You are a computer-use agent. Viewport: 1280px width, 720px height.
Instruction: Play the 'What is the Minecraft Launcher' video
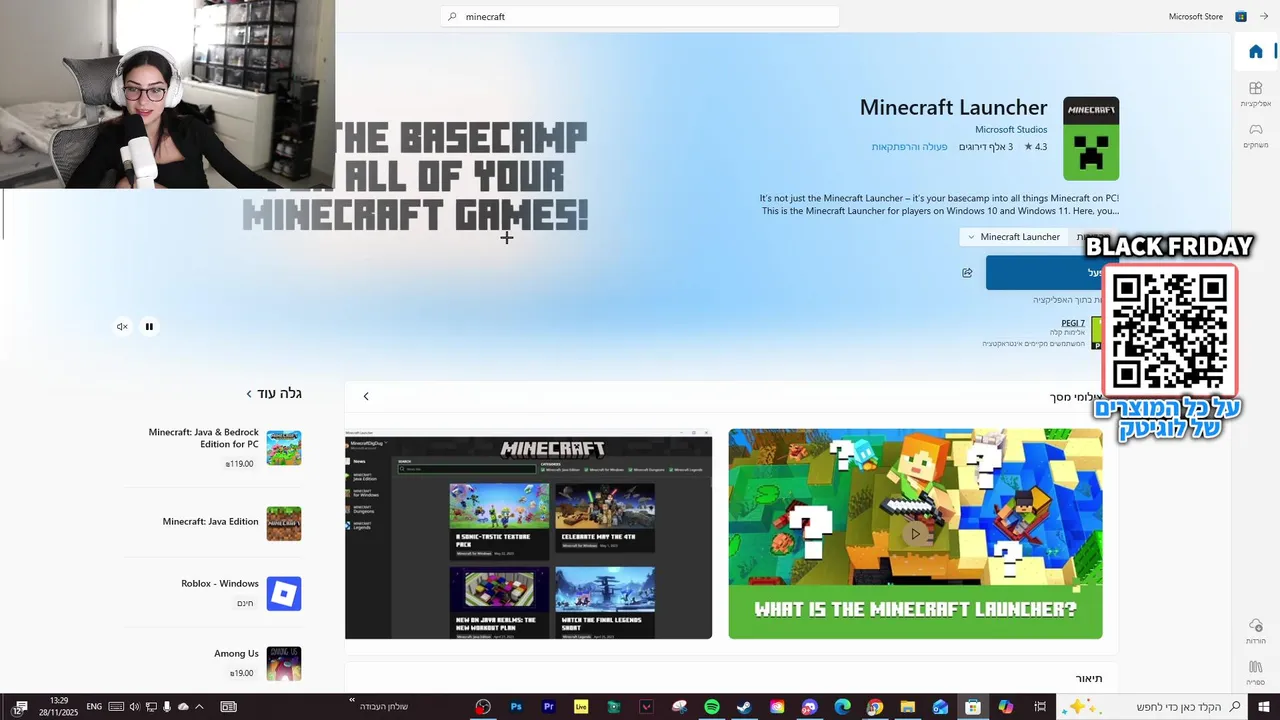click(914, 534)
